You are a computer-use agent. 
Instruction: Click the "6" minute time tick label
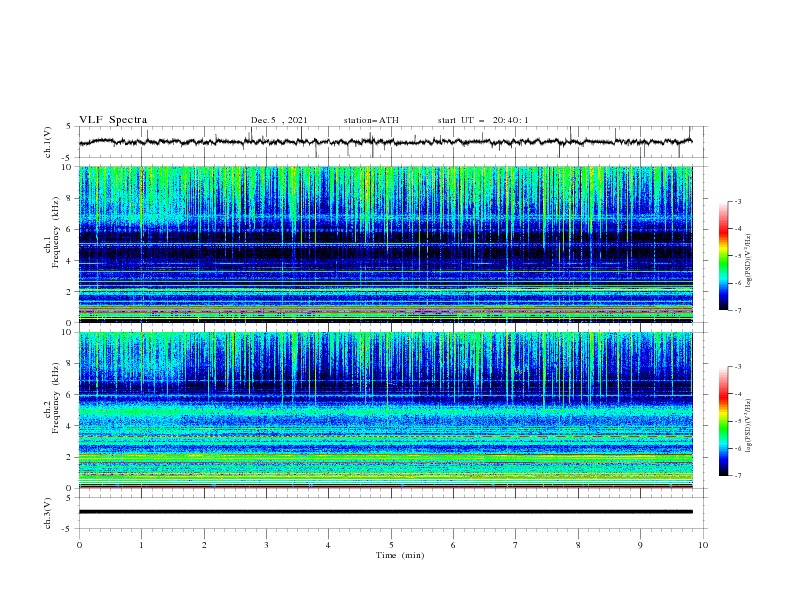coord(454,545)
